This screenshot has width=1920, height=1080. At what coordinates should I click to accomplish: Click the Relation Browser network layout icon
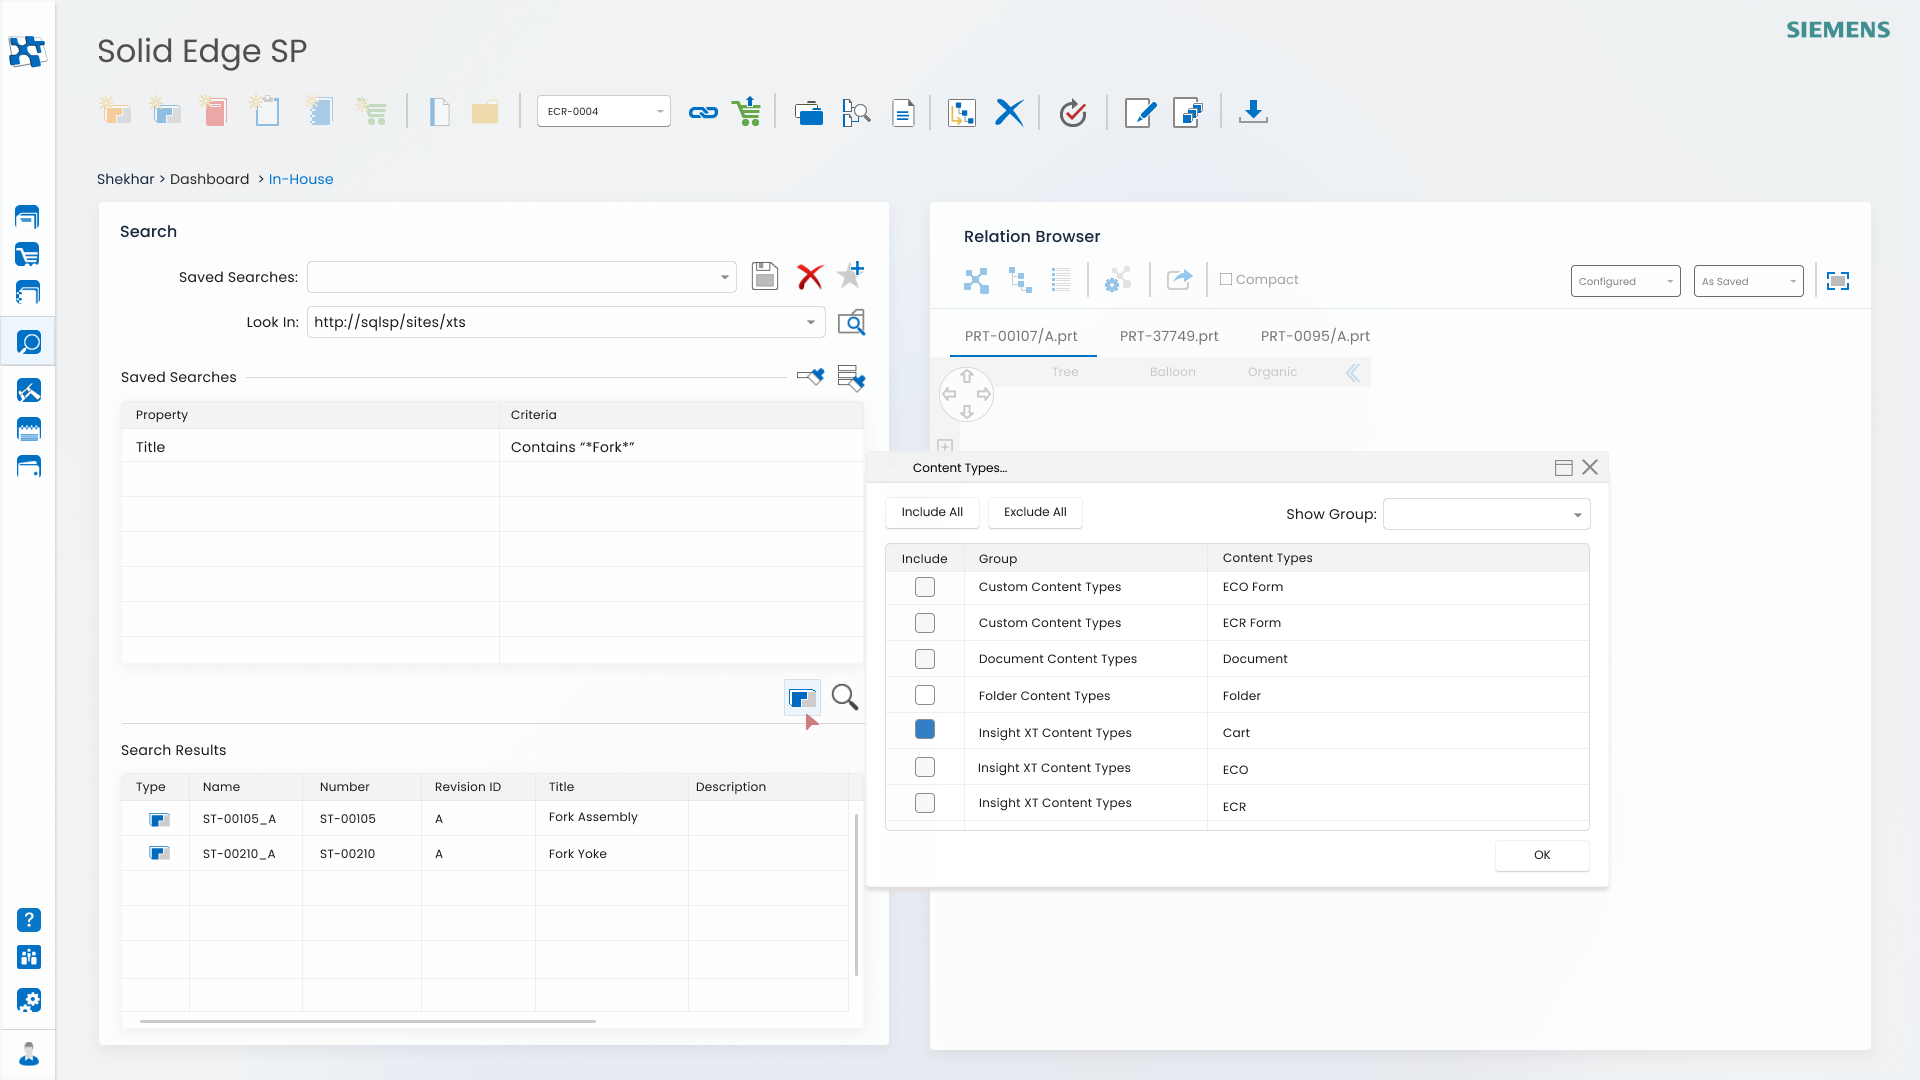coord(976,280)
